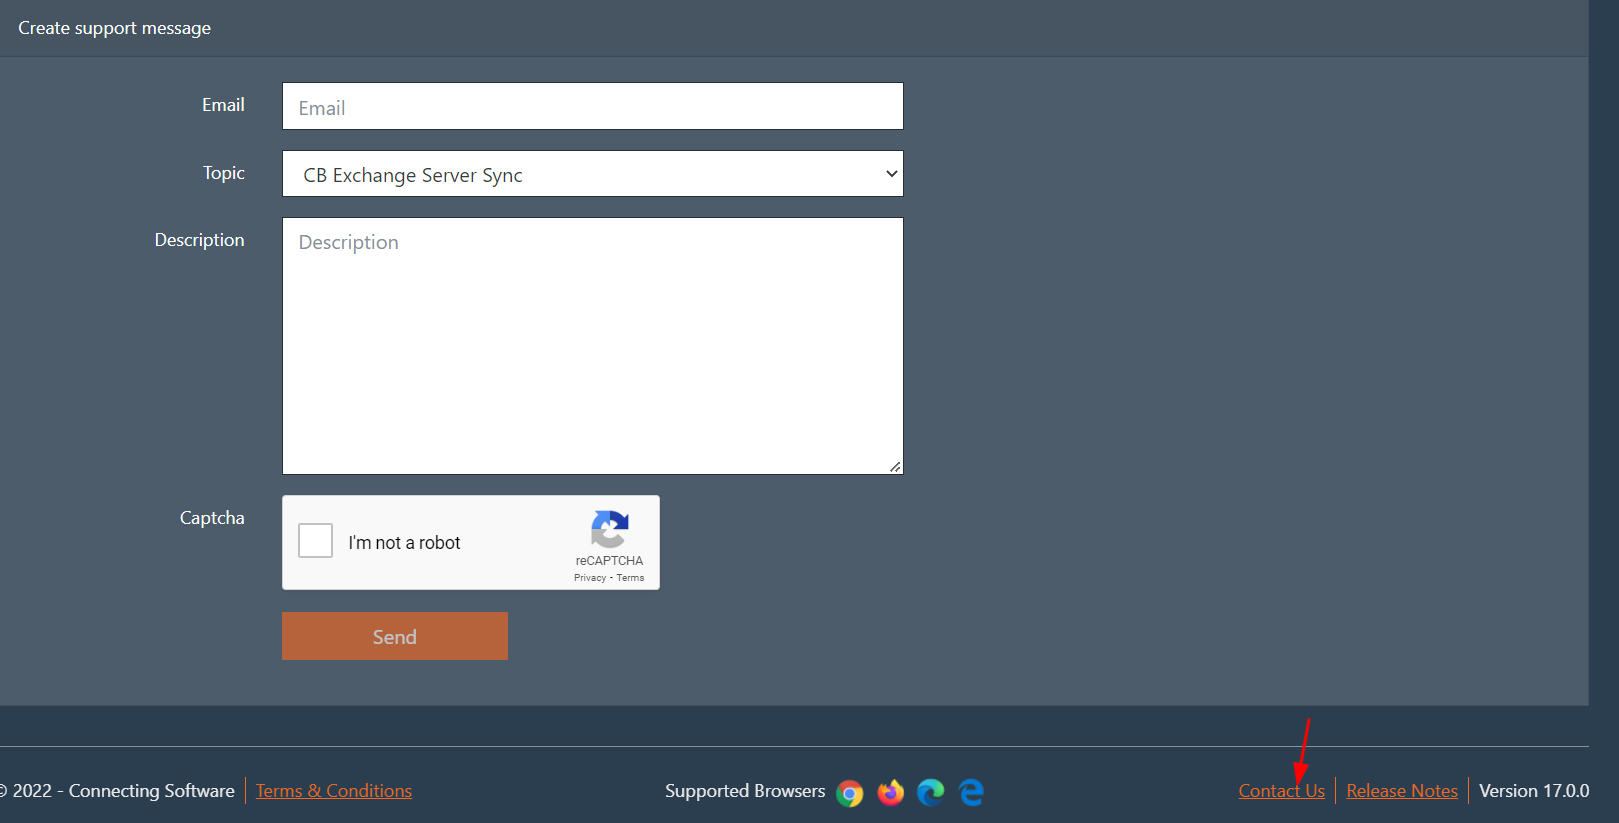Click the Description textarea resize handle

895,467
